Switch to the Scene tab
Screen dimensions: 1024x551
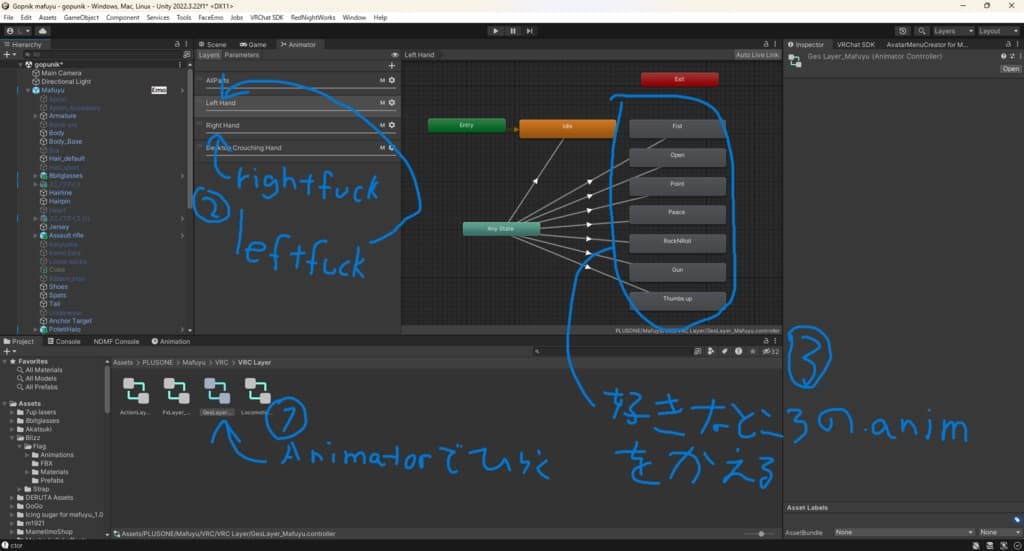[x=212, y=44]
